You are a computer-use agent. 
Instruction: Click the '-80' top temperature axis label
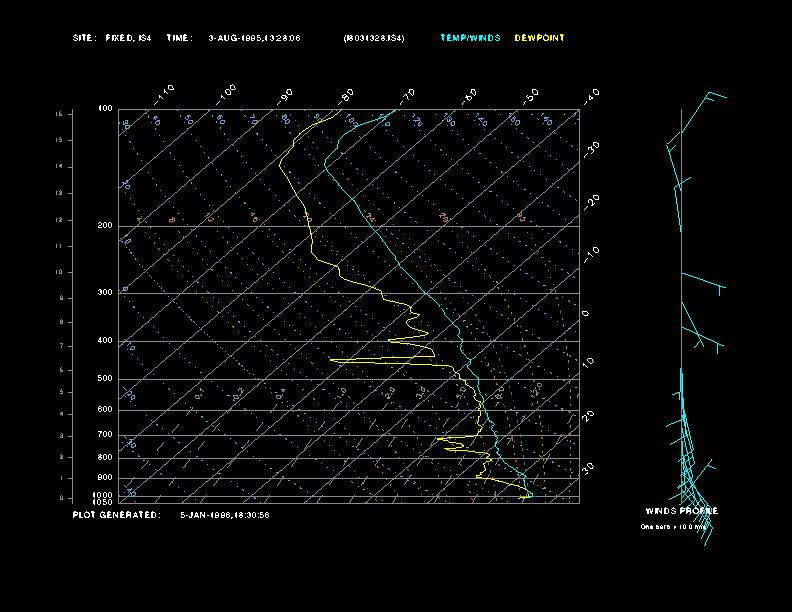pos(346,96)
